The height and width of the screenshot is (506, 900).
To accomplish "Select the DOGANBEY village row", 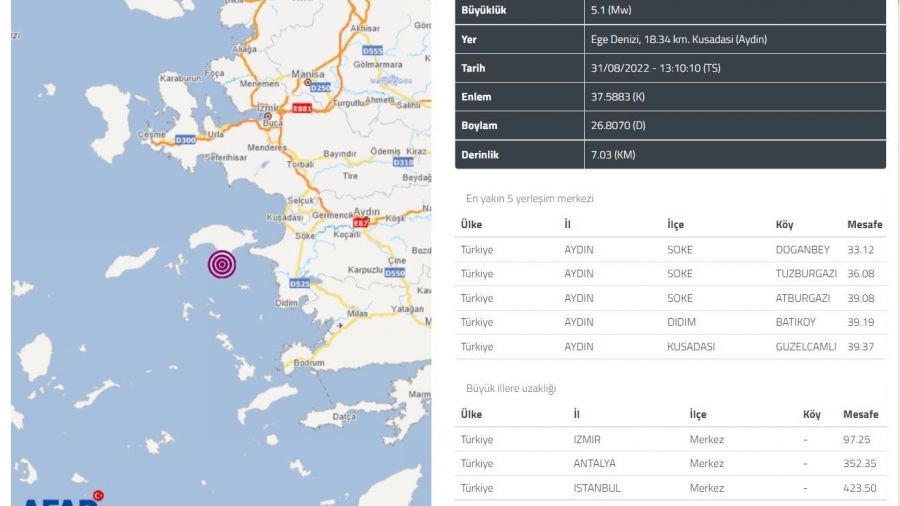I will [x=669, y=249].
